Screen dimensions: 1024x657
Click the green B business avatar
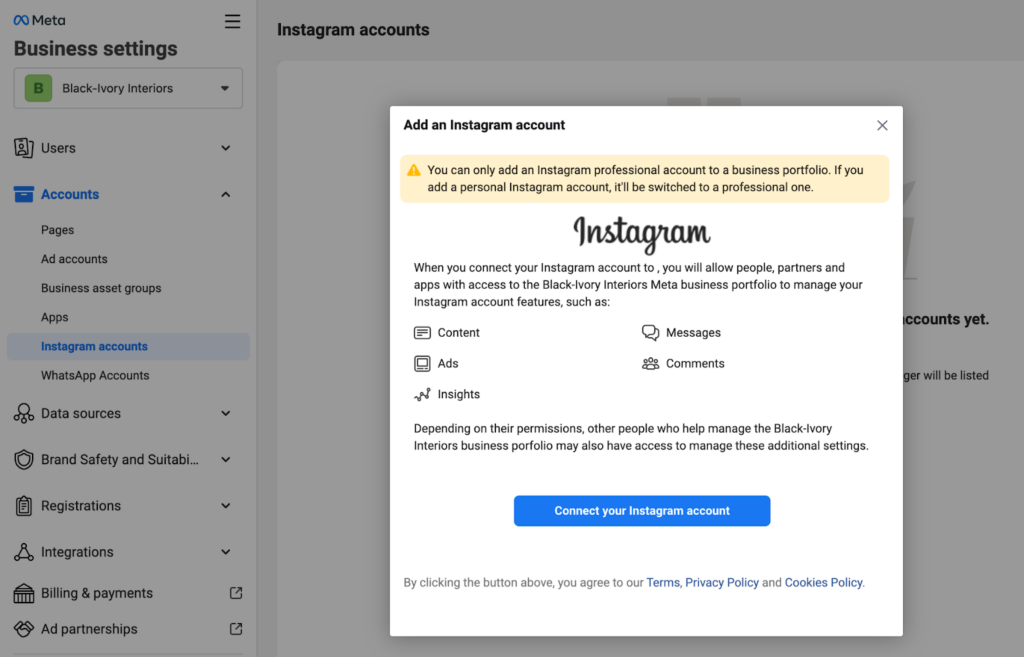(39, 88)
